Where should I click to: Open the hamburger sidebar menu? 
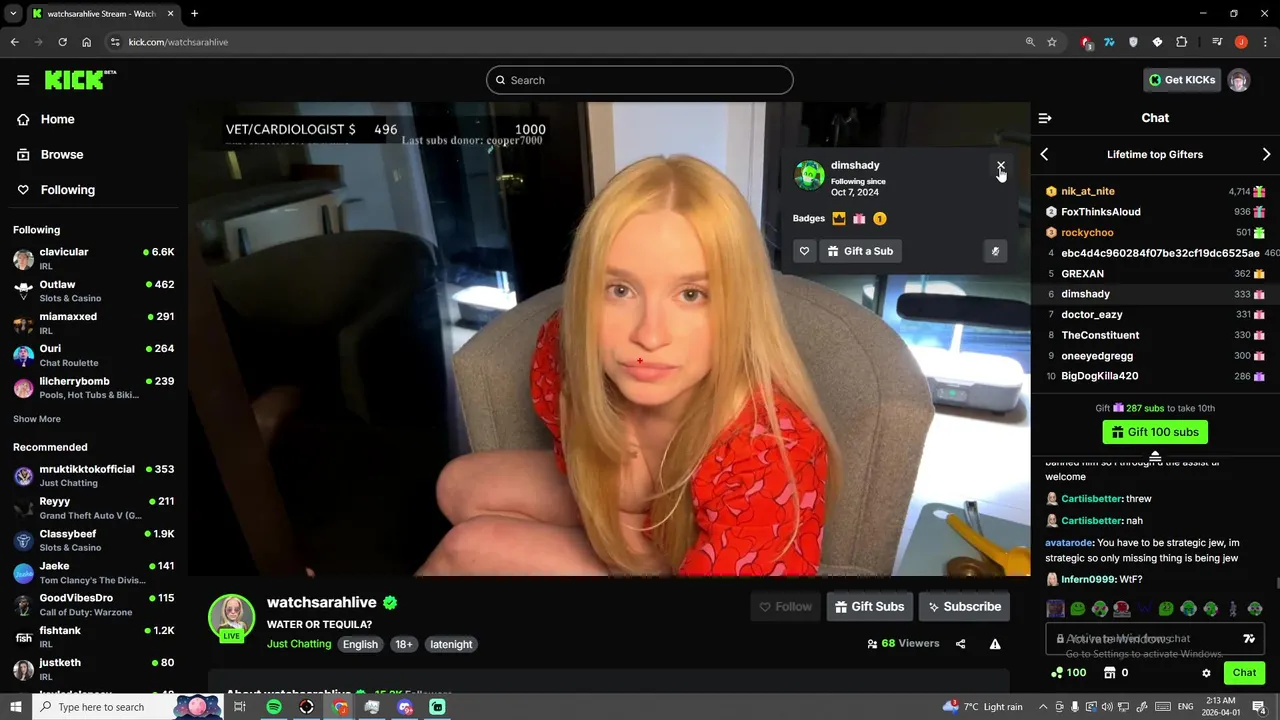pyautogui.click(x=23, y=80)
